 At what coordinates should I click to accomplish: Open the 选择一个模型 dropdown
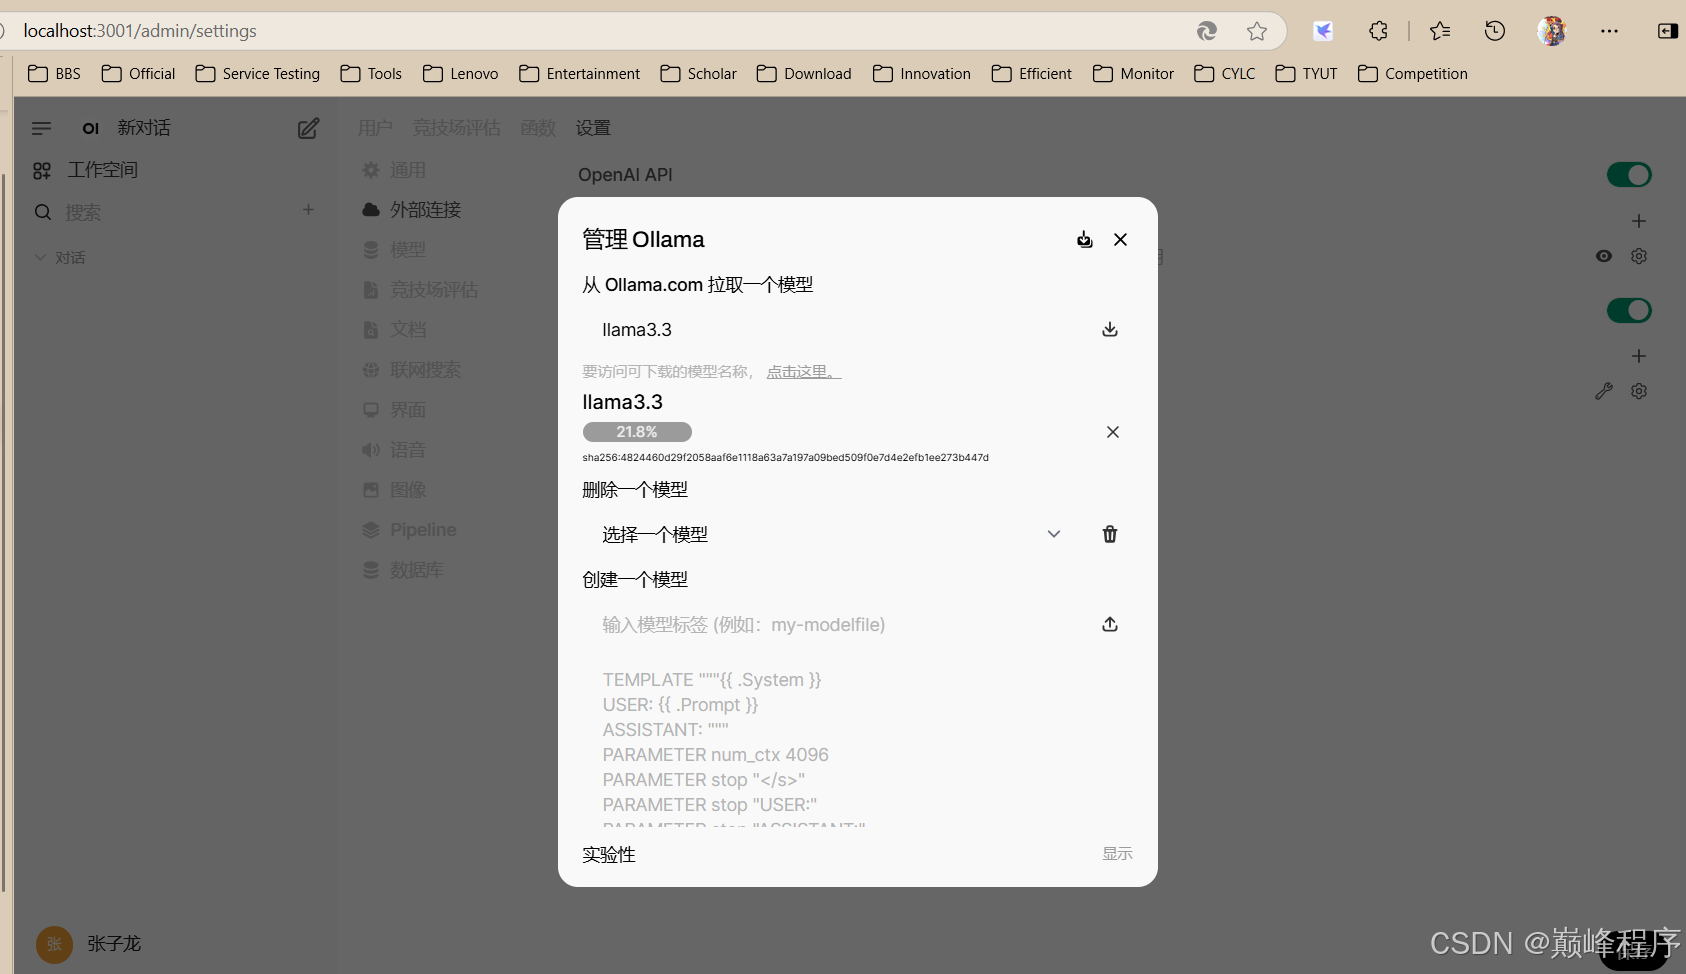pyautogui.click(x=832, y=534)
